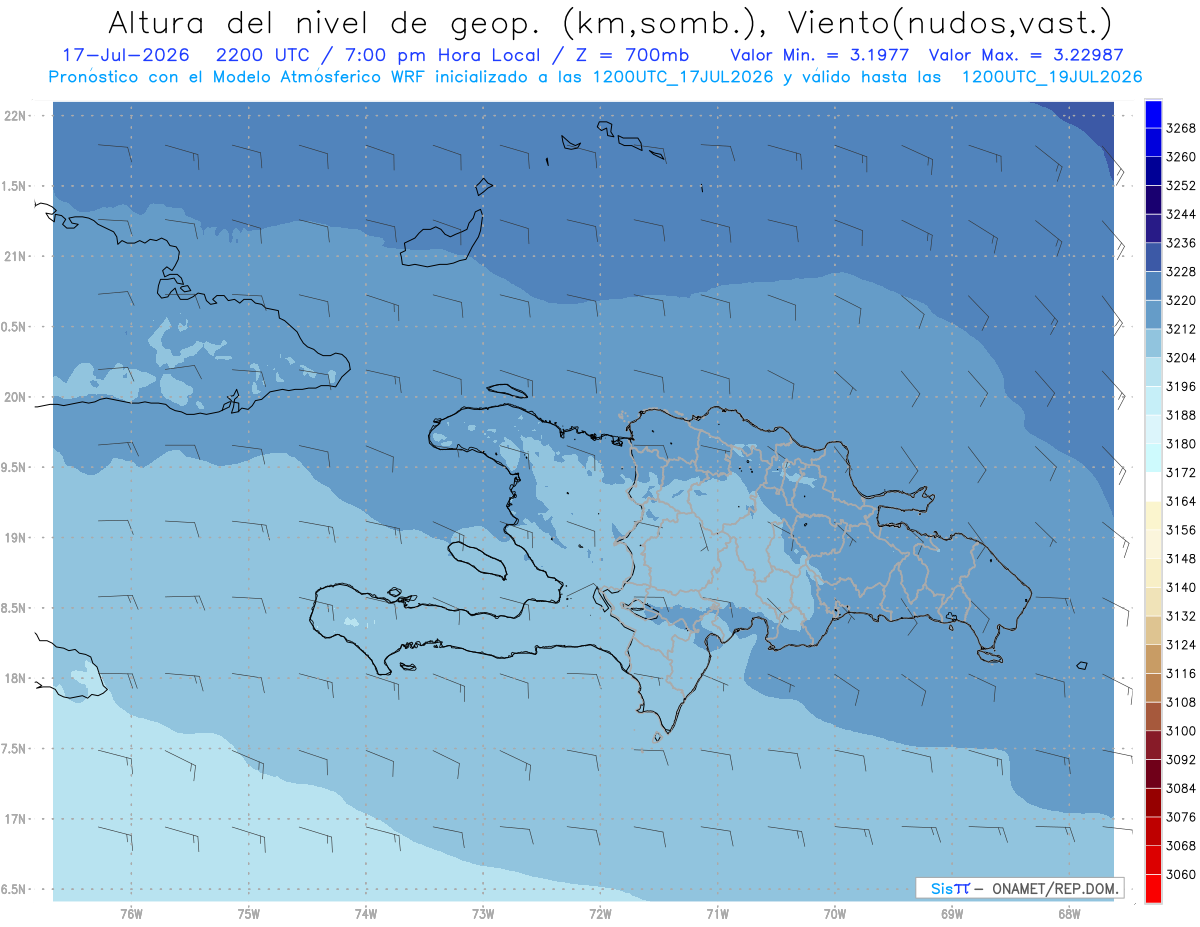Click the colorbar swatch between 3092 and 3084
Image resolution: width=1200 pixels, height=927 pixels.
pos(1153,774)
